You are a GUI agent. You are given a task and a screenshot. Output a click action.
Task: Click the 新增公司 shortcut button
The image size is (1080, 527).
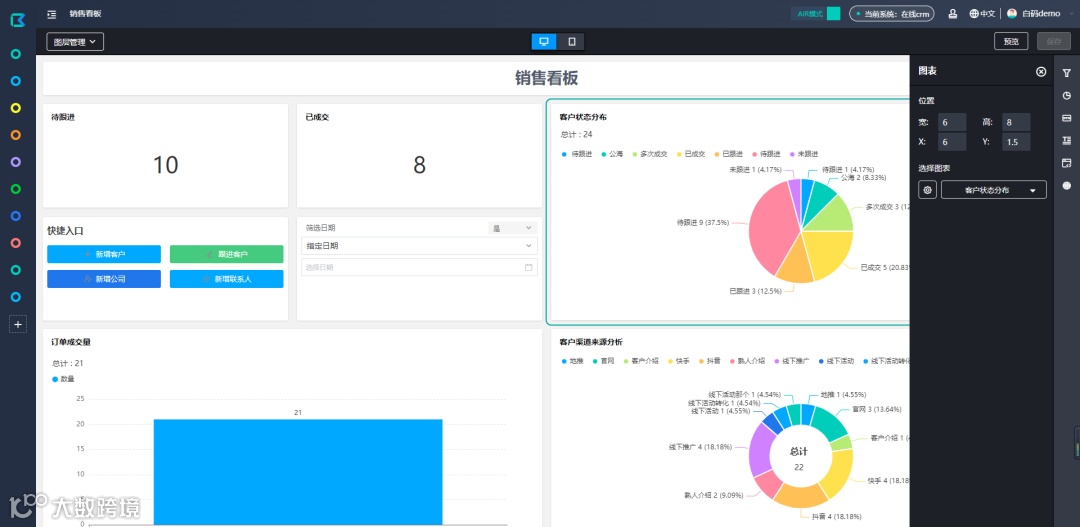104,279
